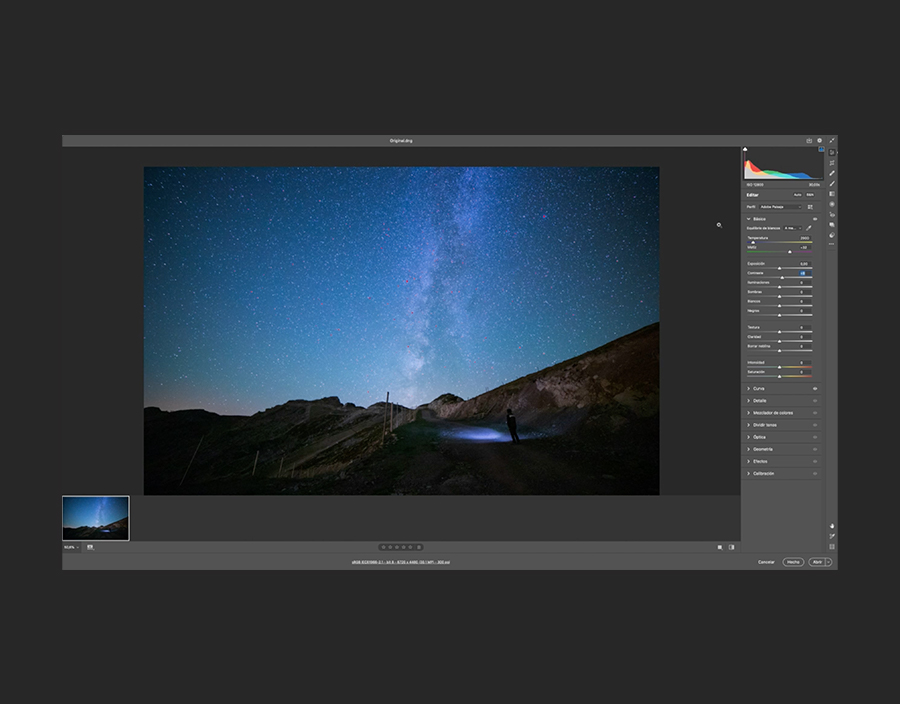Select the Spot Removal tool
Screen dimensions: 900x704
[832, 173]
